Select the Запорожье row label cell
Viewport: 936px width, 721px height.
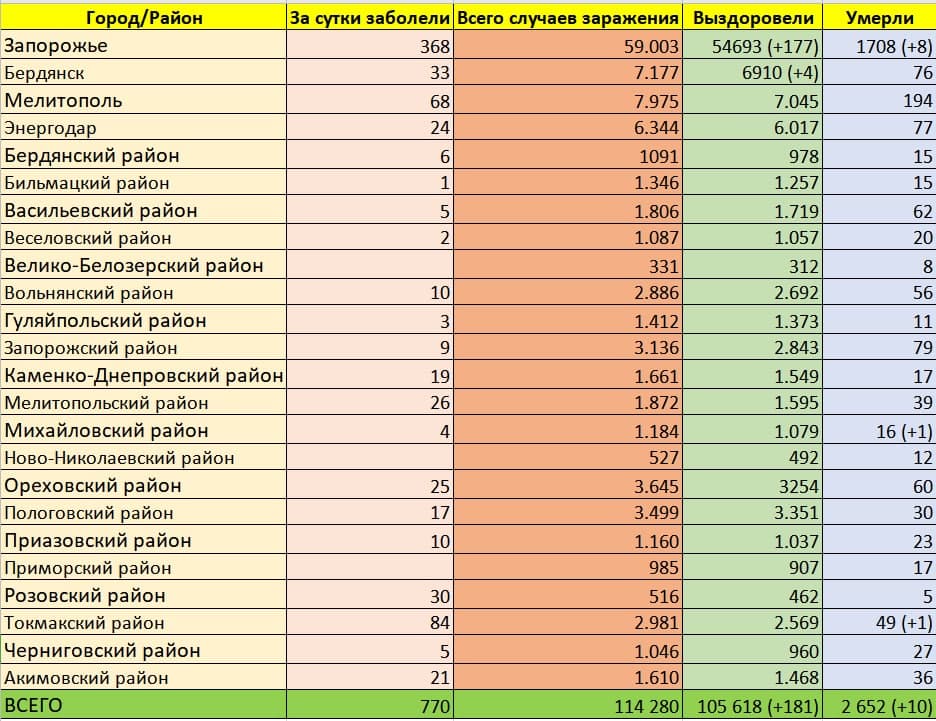142,46
